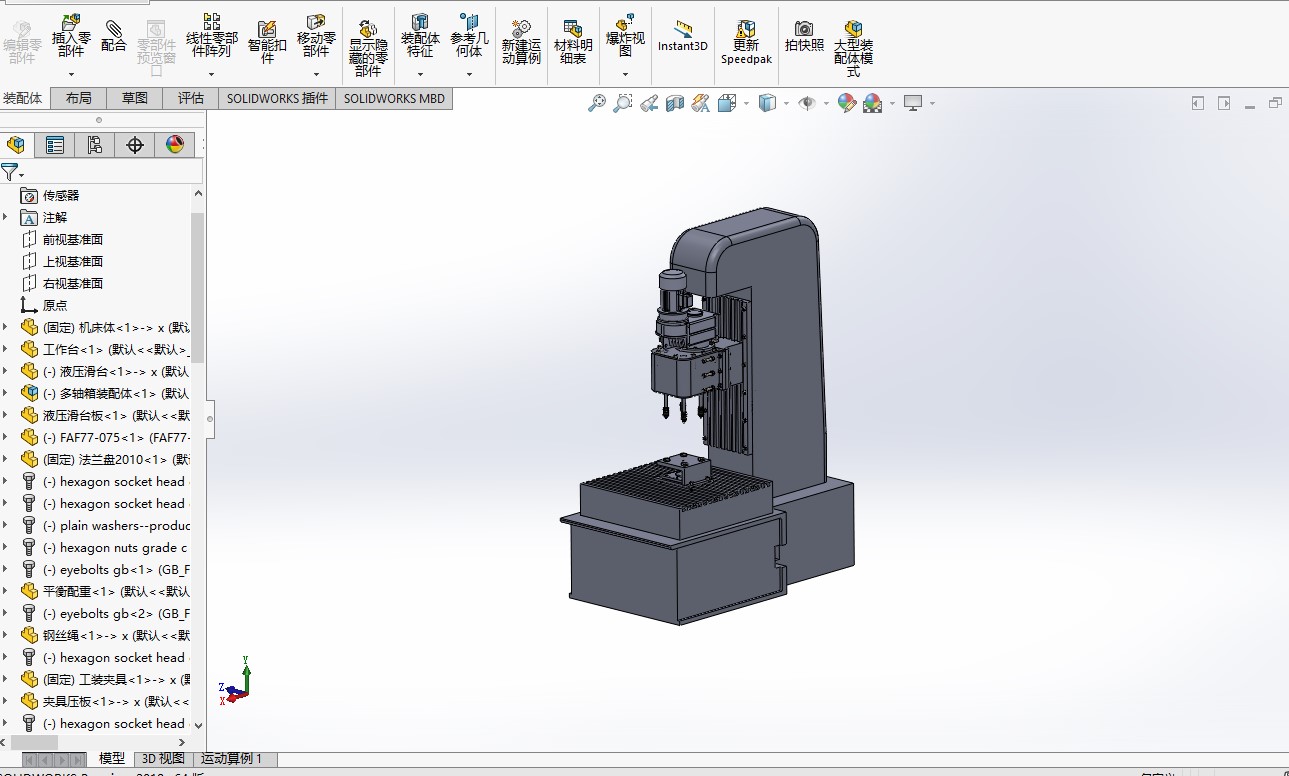Screen dimensions: 1289x776
Task: Open Apply Scene dropdown arrow
Action: click(x=891, y=103)
